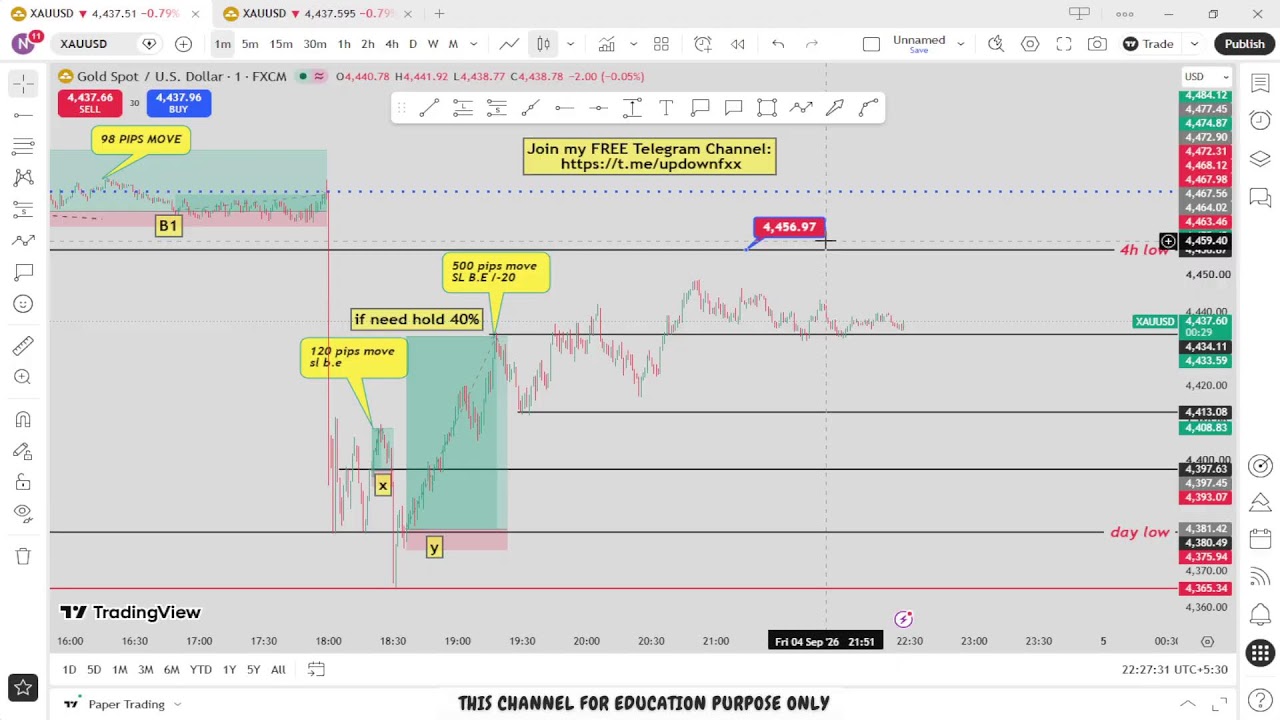Open the XAUUSD symbol search field
This screenshot has height=720, width=1280.
click(x=98, y=44)
